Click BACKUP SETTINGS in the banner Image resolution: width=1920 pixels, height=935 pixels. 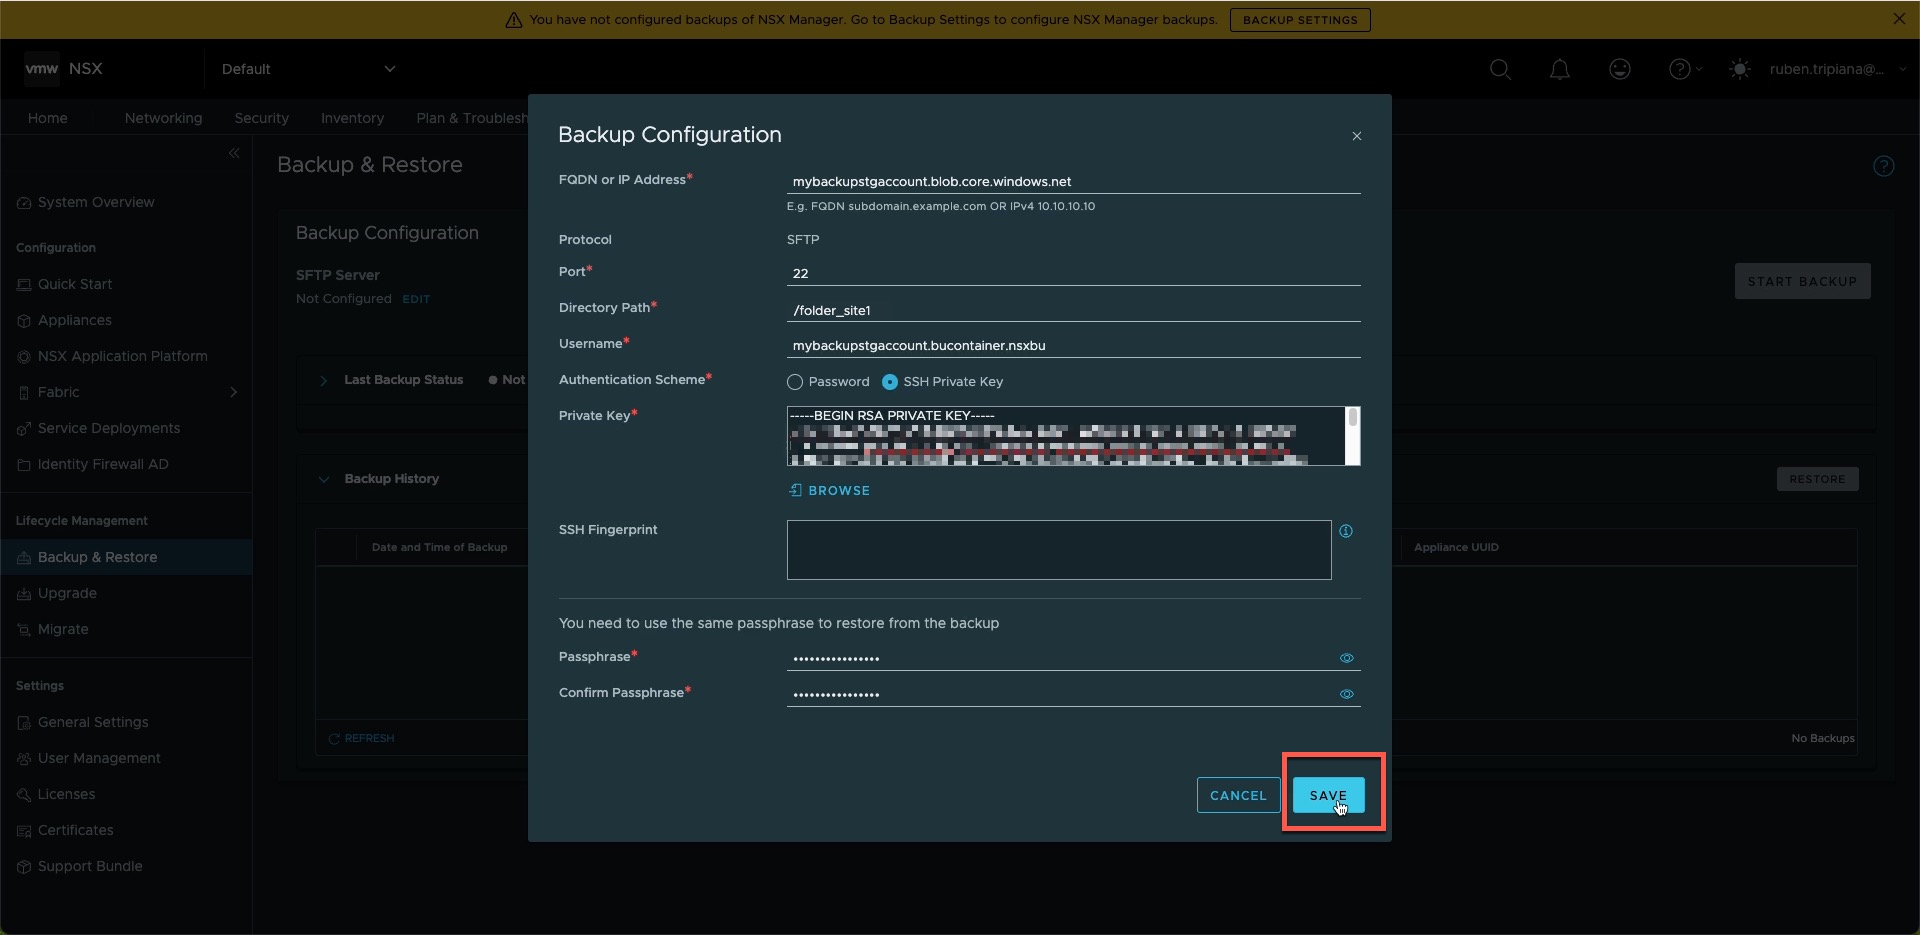1300,20
